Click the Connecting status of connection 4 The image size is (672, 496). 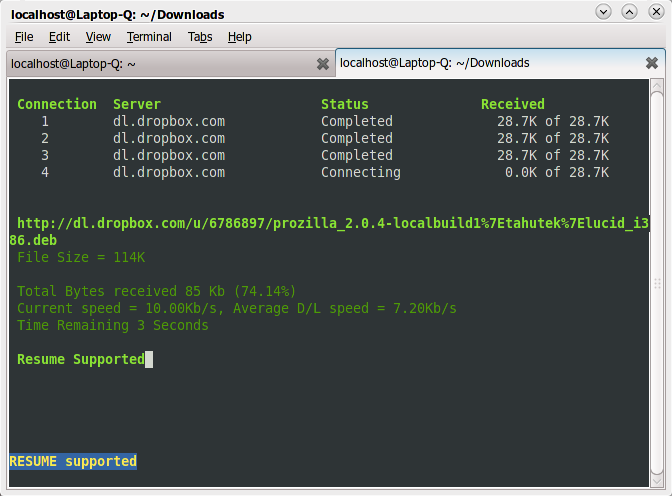point(360,172)
